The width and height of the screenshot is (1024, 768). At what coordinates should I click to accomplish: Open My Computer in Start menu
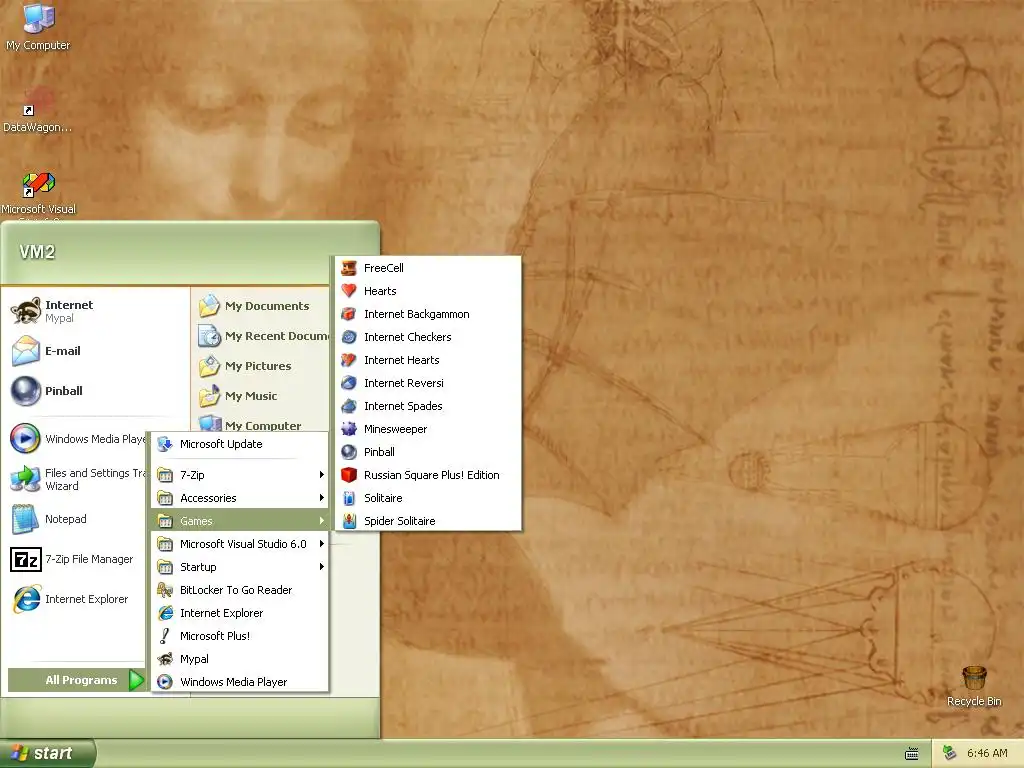coord(261,423)
